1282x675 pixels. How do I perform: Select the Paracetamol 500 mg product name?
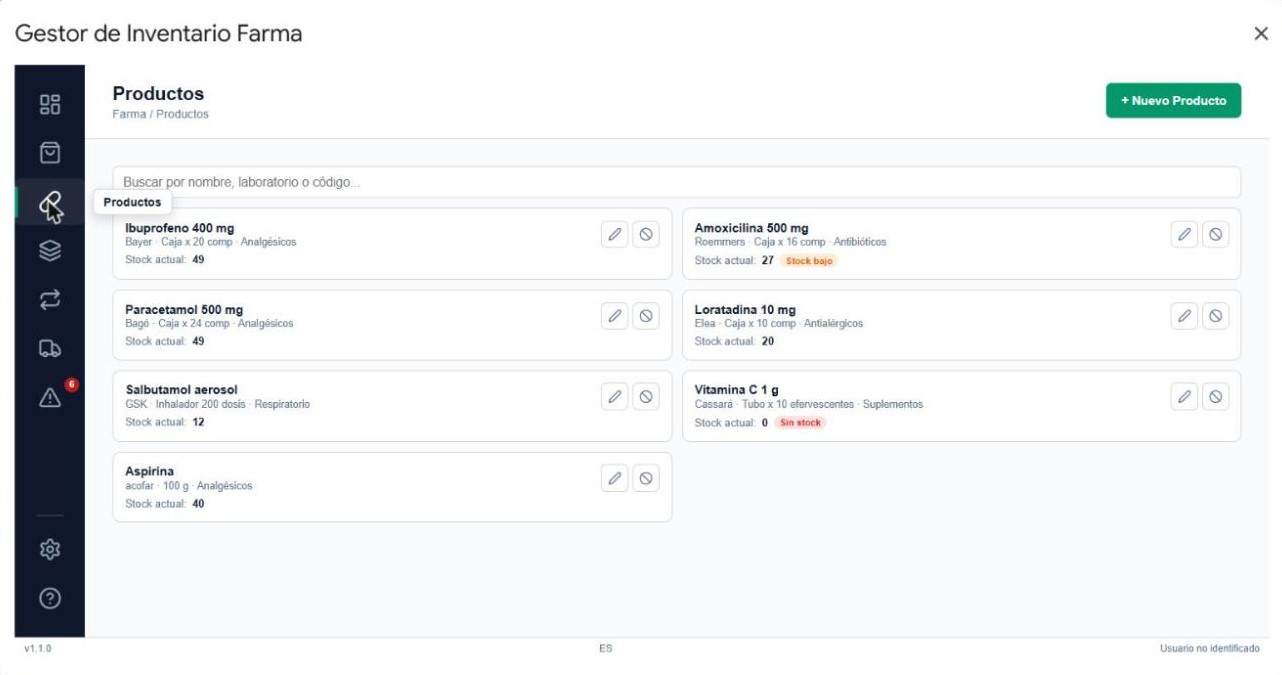click(184, 310)
